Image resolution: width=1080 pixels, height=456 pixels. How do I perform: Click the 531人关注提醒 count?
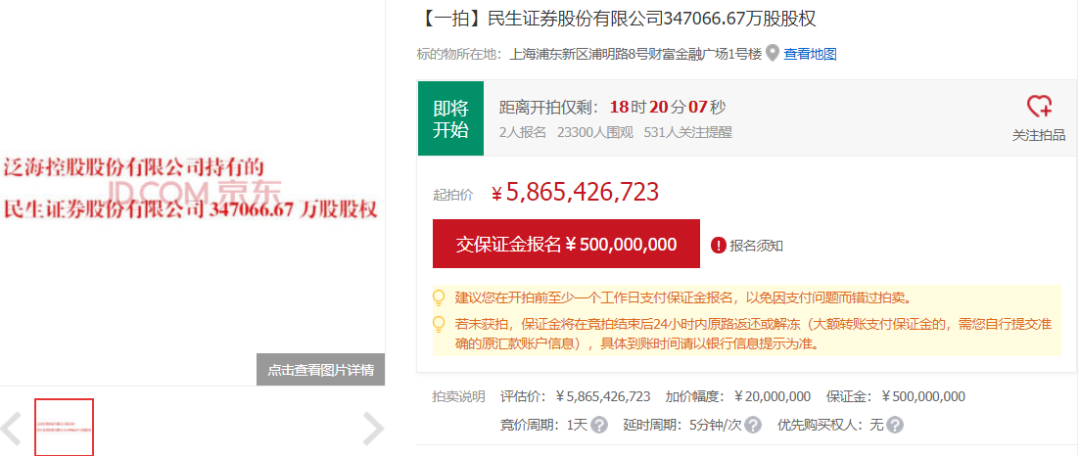click(687, 131)
